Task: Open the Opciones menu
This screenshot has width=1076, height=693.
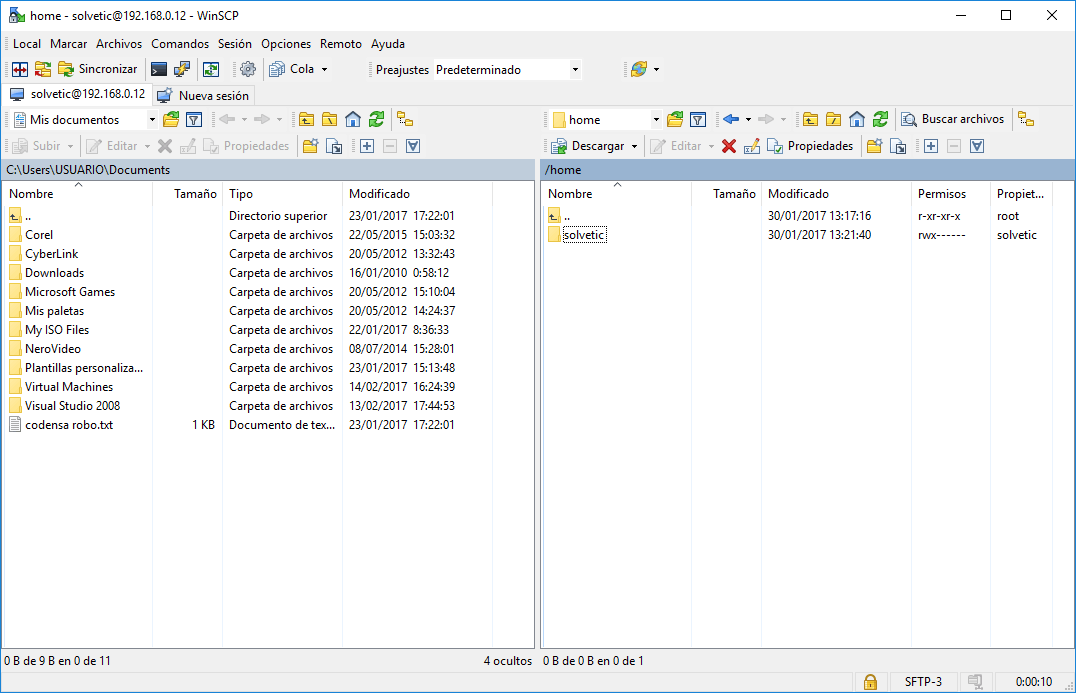Action: point(285,44)
